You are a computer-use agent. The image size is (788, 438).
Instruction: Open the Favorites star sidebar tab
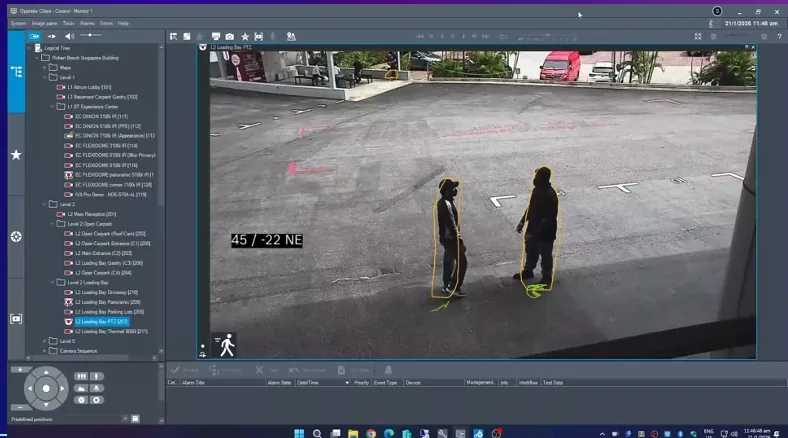coord(16,155)
